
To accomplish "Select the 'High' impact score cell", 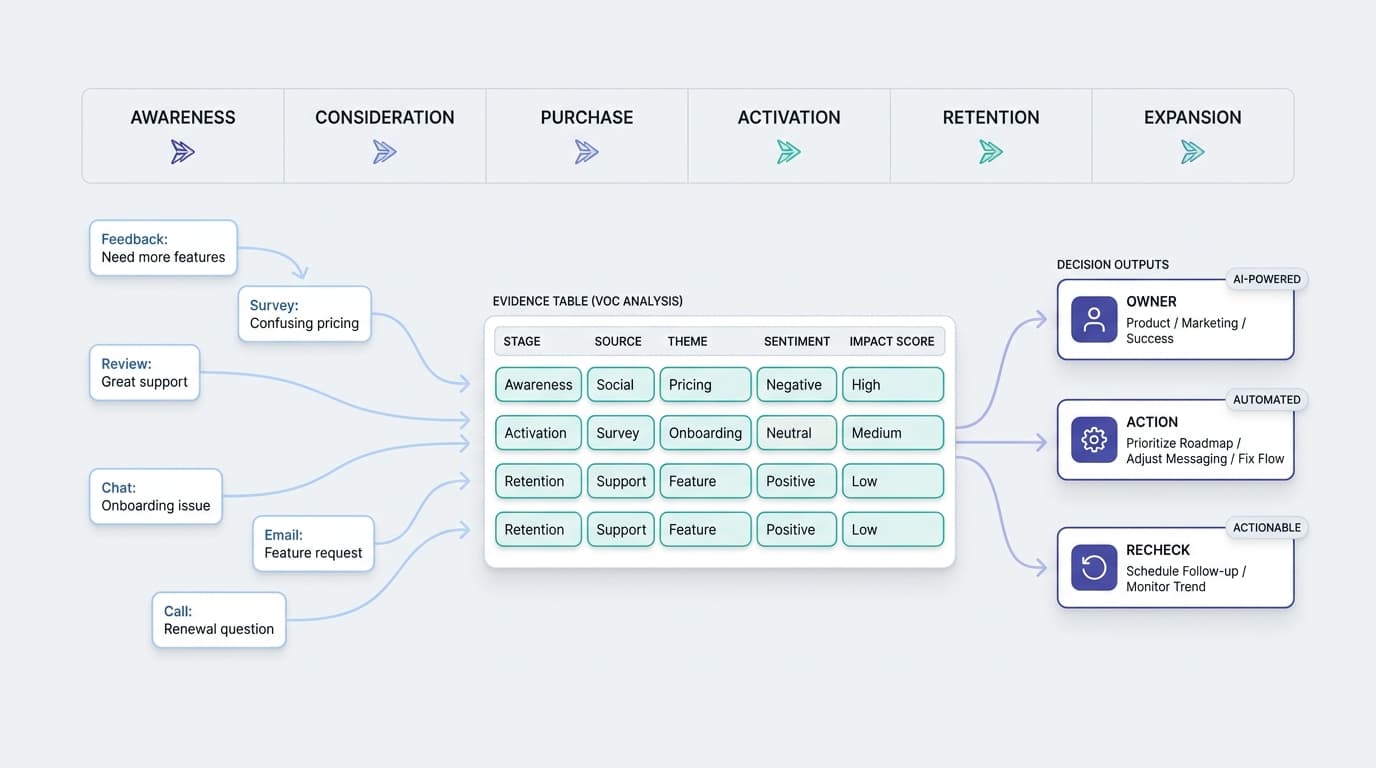I will pyautogui.click(x=893, y=385).
